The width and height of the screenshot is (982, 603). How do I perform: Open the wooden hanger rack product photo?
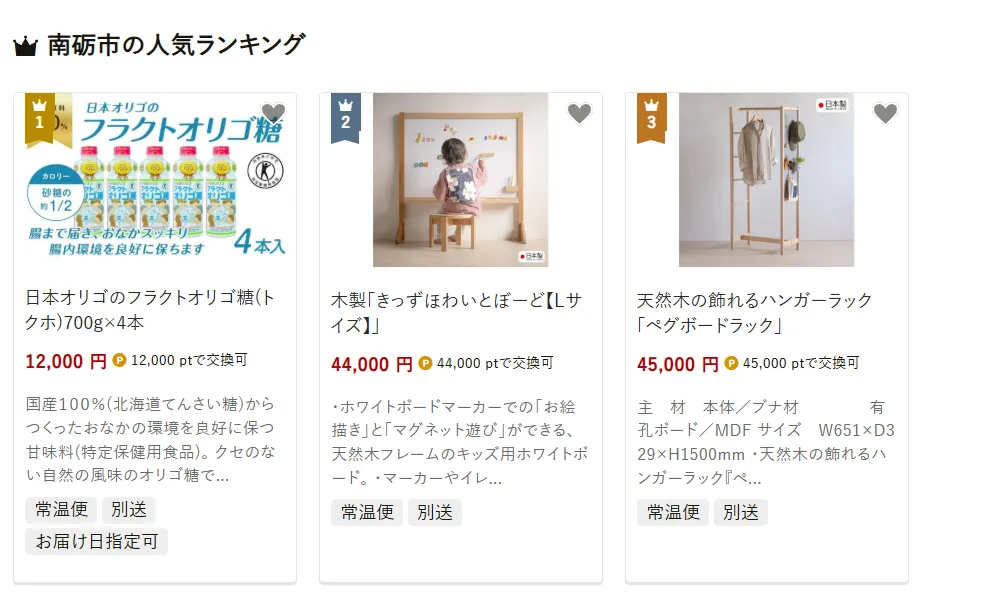click(x=767, y=180)
